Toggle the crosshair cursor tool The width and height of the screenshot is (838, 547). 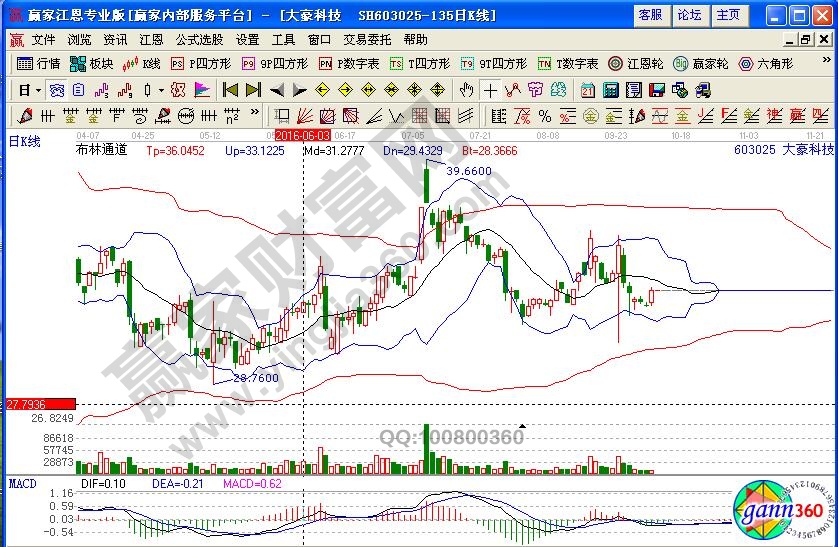click(x=490, y=90)
